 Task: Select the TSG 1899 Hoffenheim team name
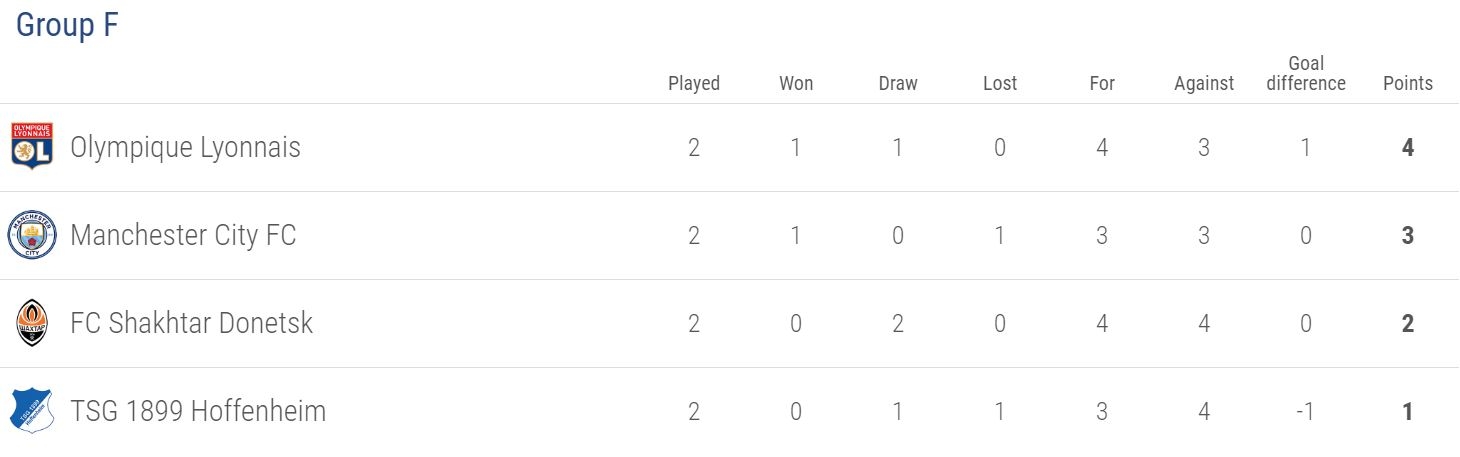click(x=198, y=412)
